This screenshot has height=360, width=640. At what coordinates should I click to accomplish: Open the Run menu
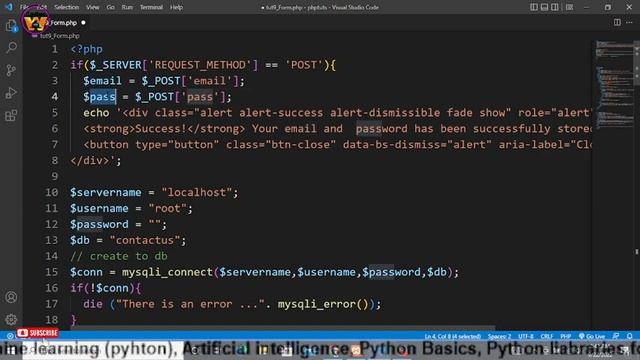(x=127, y=7)
